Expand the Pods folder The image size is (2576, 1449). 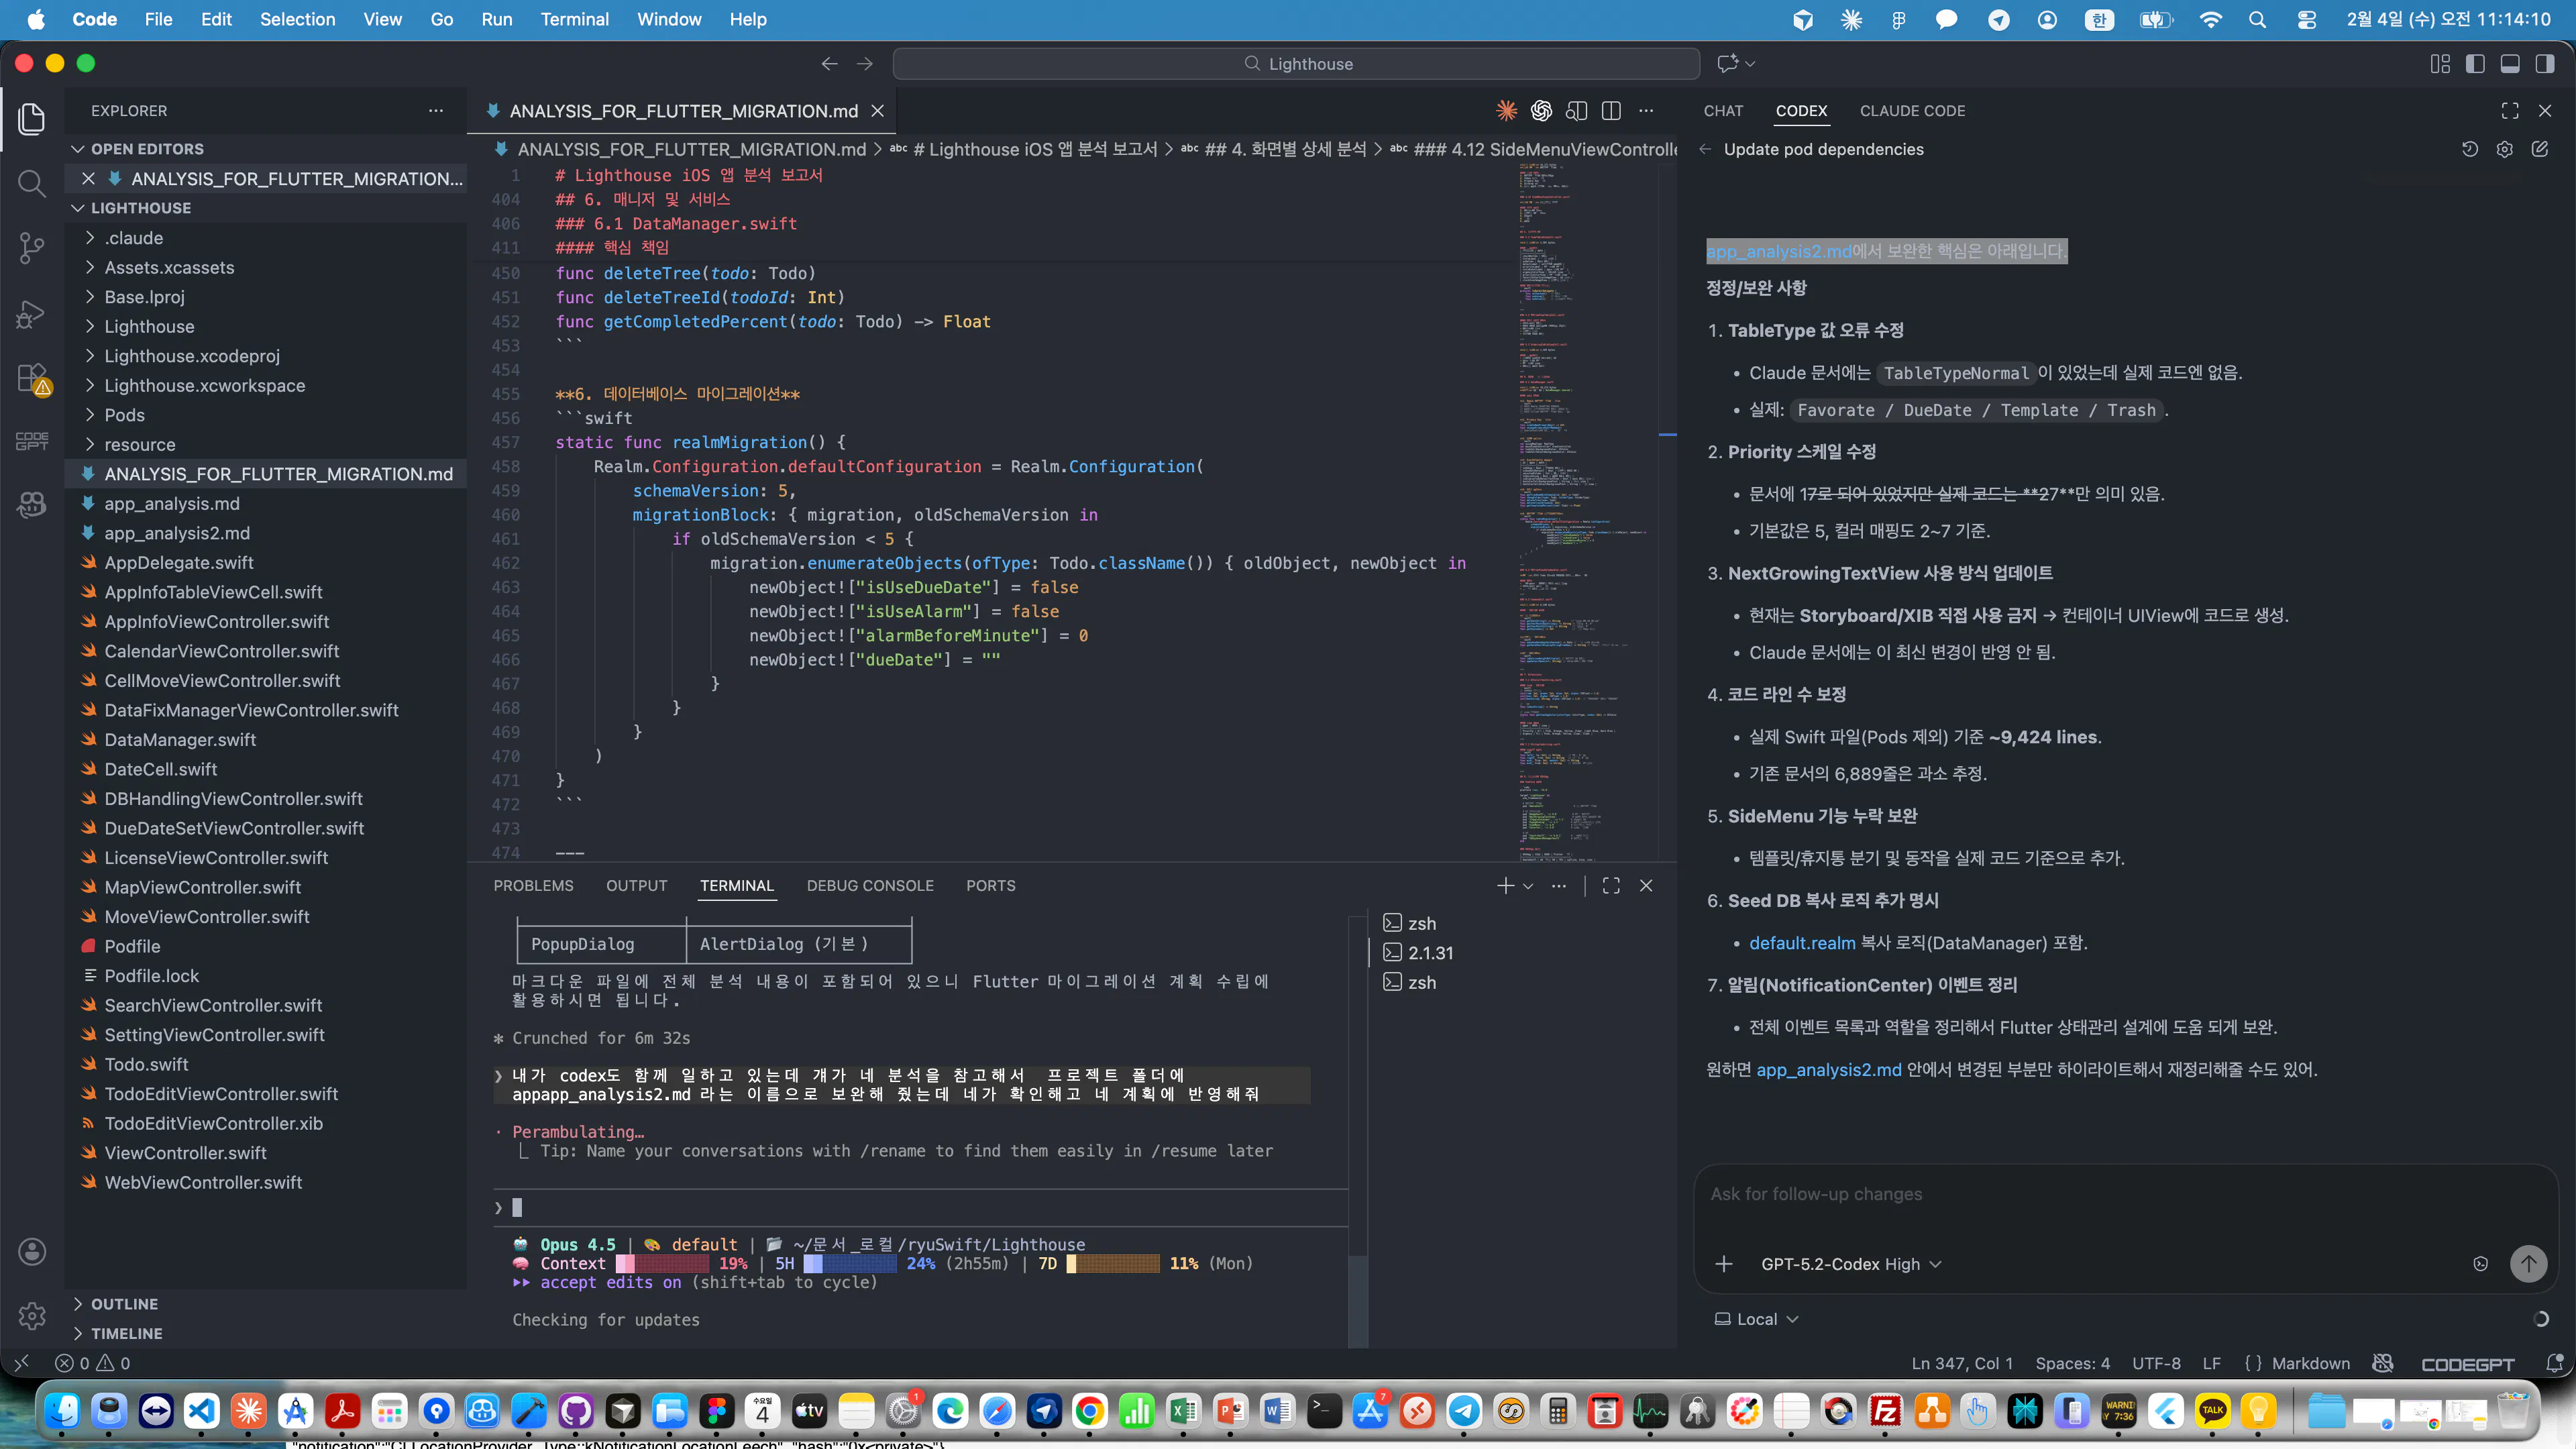tap(124, 415)
